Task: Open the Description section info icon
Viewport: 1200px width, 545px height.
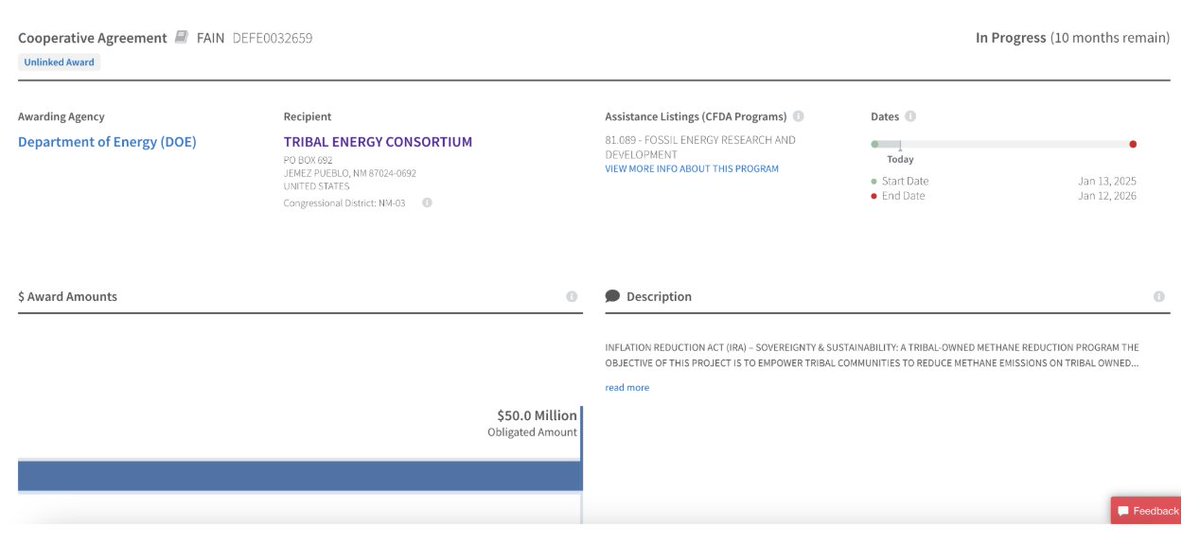Action: 1159,297
